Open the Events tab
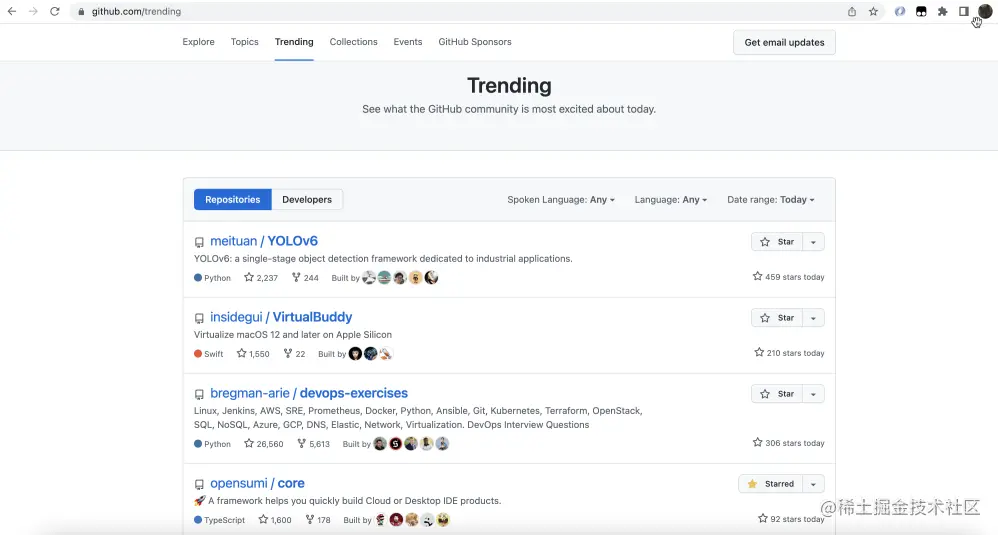The image size is (998, 535). pyautogui.click(x=407, y=41)
